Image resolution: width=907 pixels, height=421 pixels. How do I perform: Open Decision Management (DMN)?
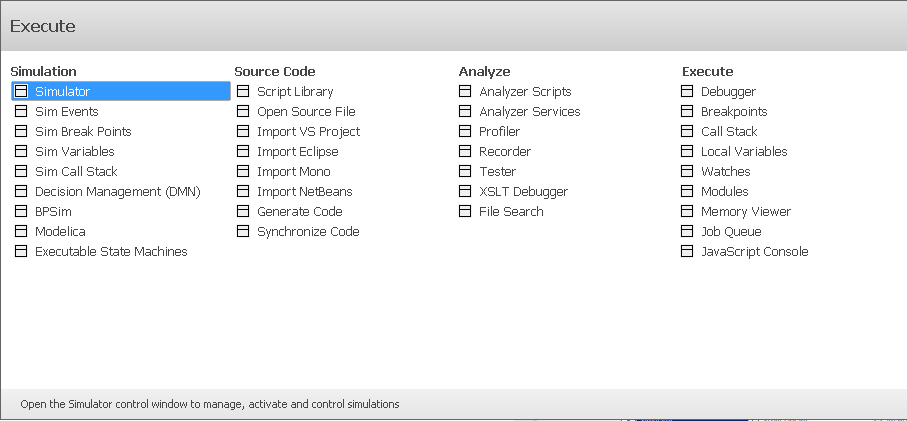point(117,192)
